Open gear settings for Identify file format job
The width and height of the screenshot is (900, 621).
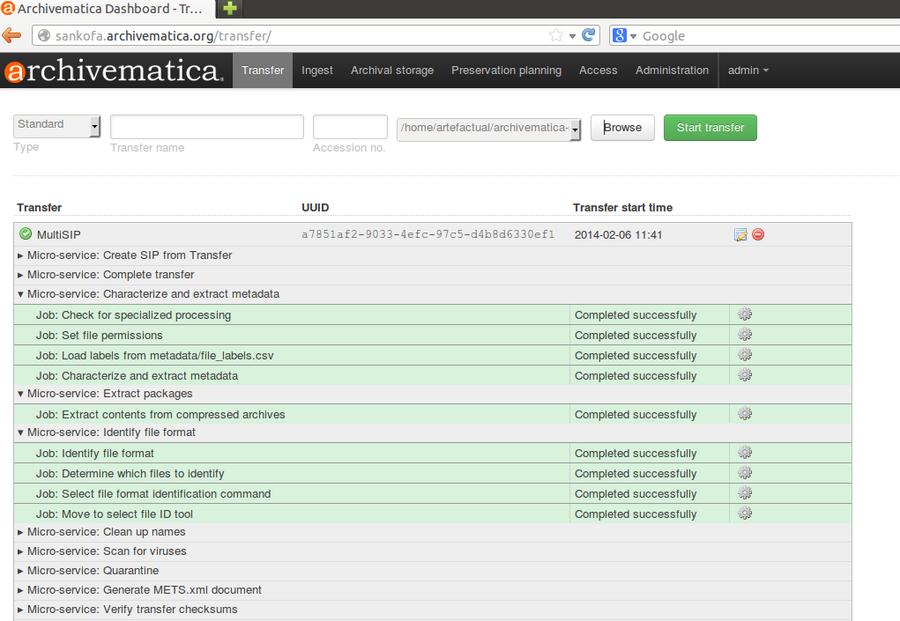(744, 453)
